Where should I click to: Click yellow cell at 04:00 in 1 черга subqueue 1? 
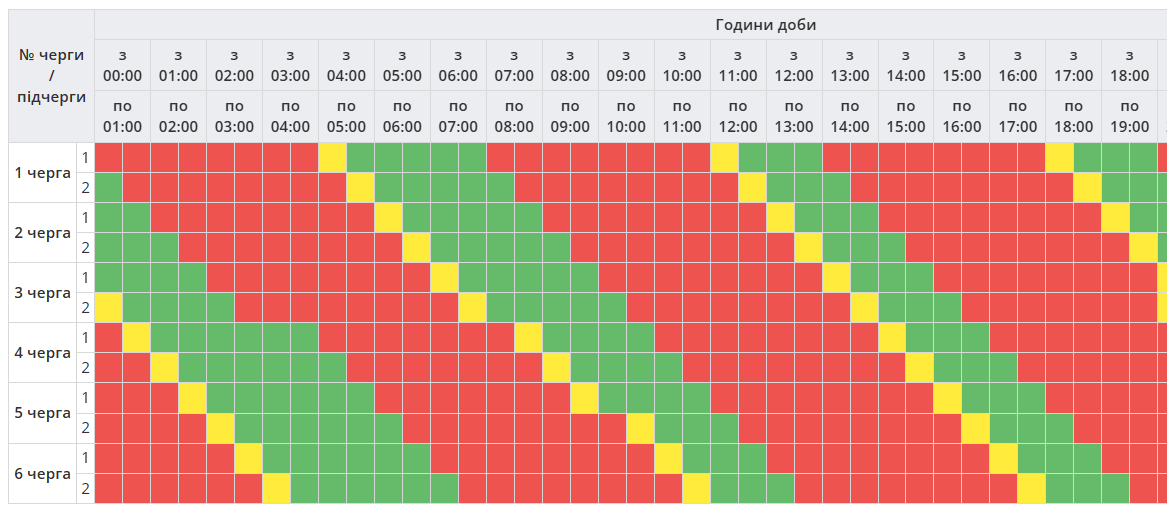point(332,158)
